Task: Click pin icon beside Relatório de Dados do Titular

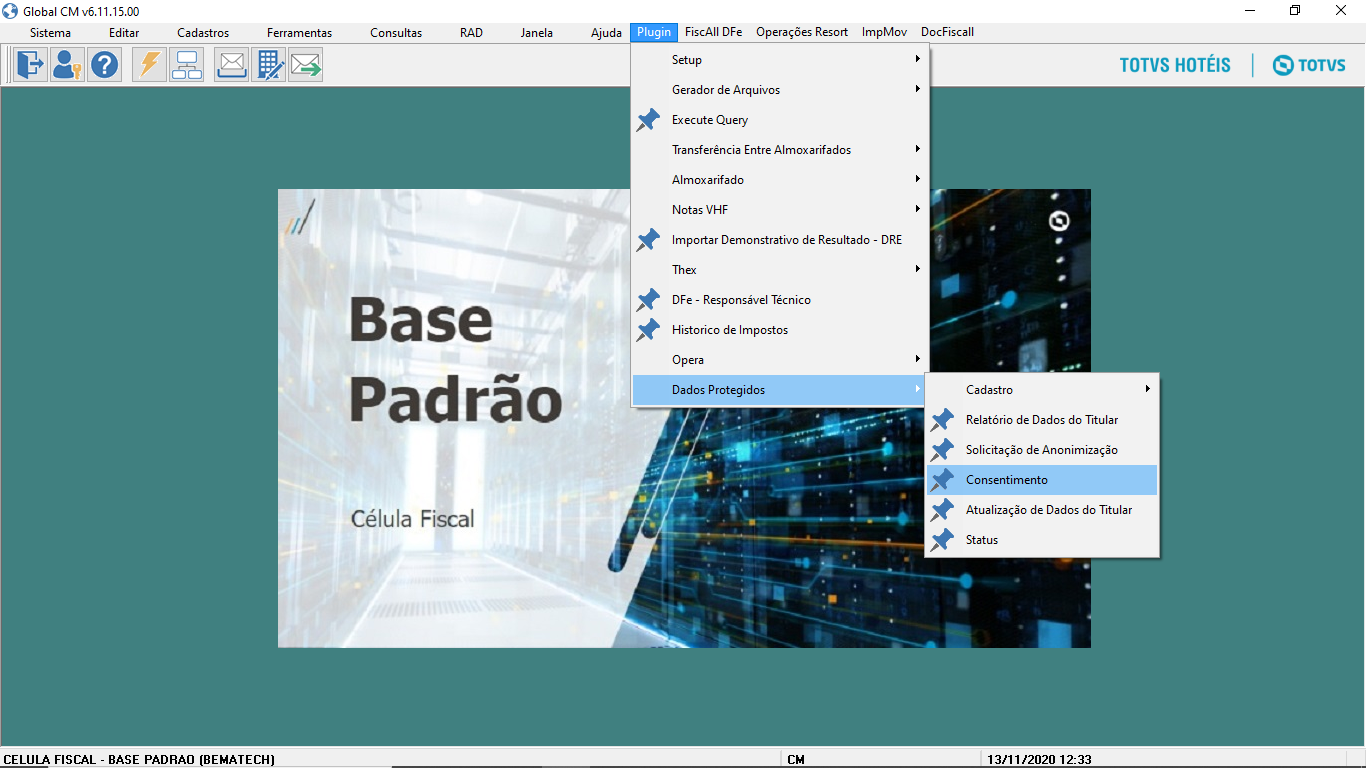Action: tap(942, 420)
